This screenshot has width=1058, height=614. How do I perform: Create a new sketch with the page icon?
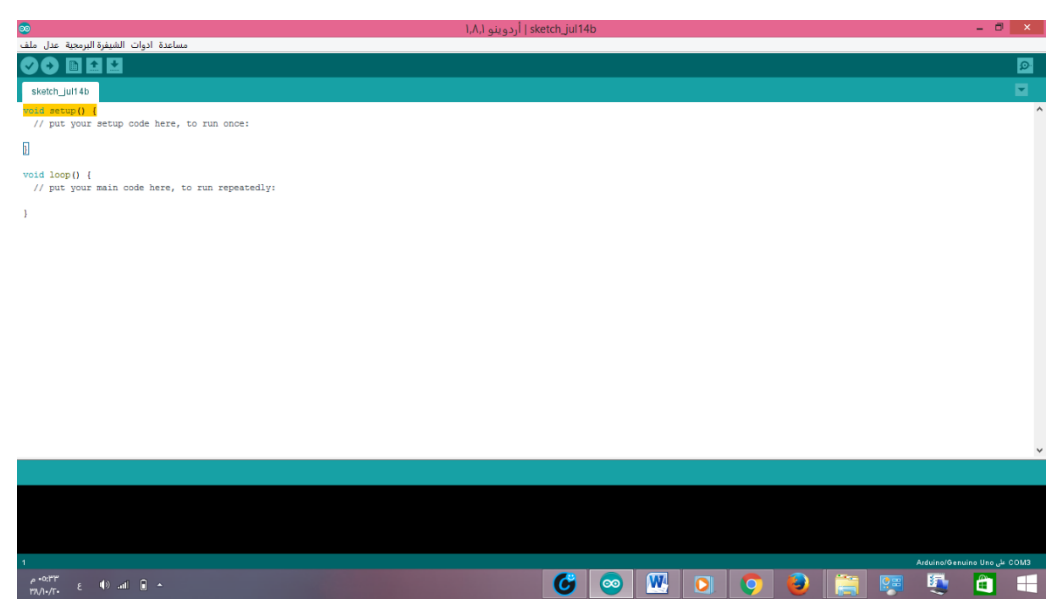pyautogui.click(x=73, y=66)
